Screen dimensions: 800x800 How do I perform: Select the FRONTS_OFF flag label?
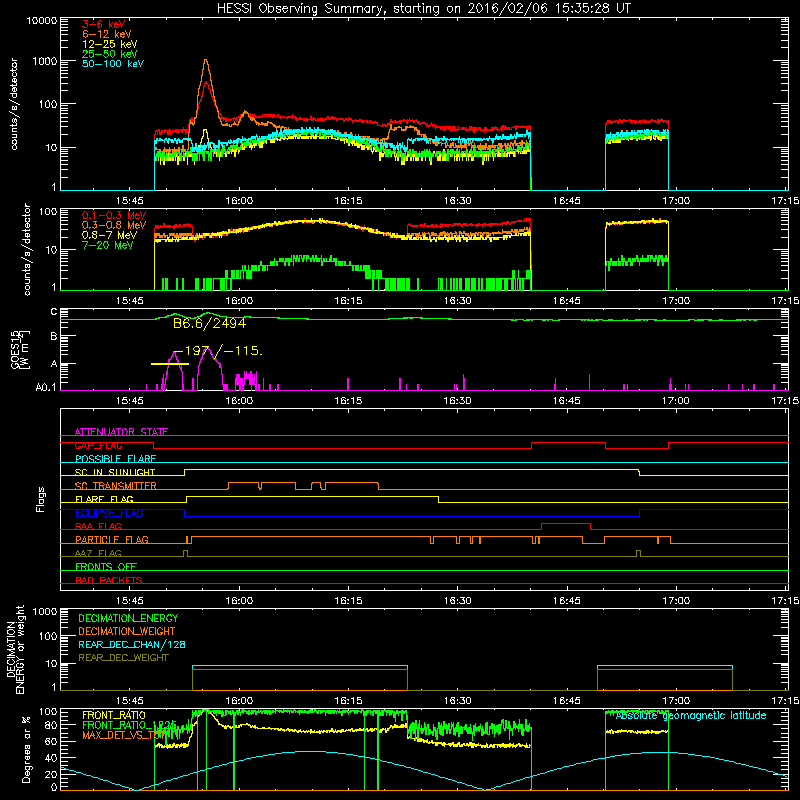click(x=106, y=566)
